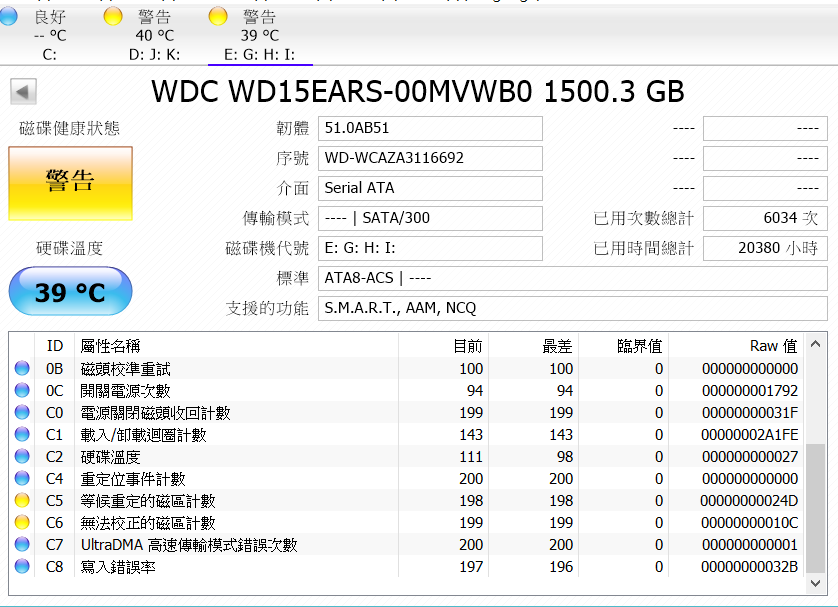
Task: Click the drive letter field E: G: H: I:
Action: tap(430, 248)
